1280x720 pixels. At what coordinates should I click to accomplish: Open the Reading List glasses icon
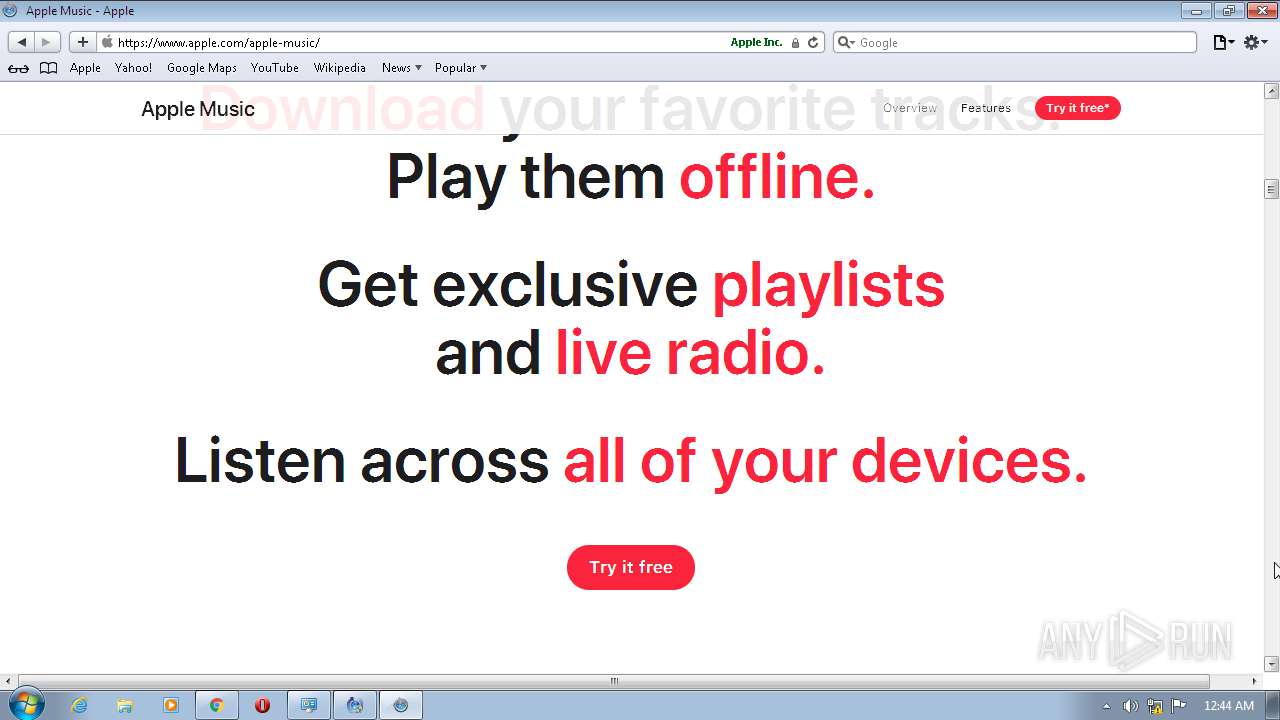tap(18, 68)
